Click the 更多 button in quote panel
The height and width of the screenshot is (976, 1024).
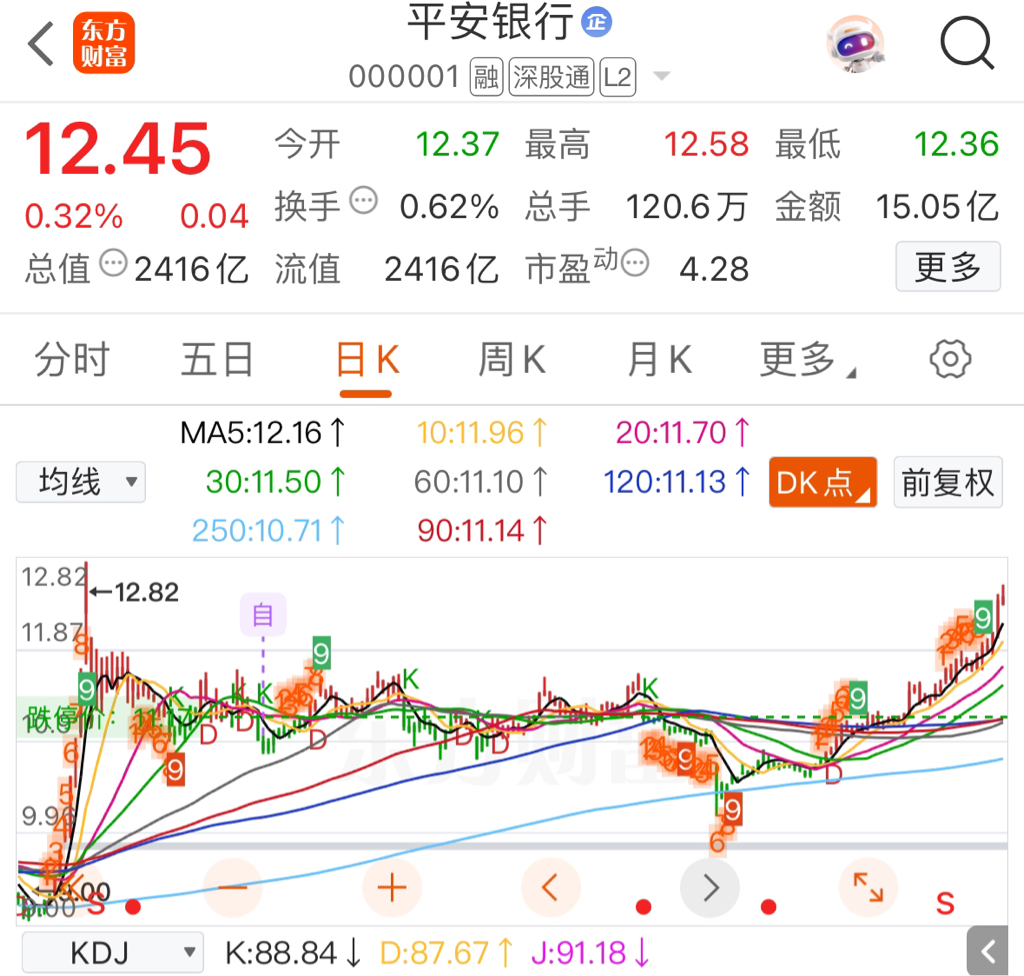click(x=948, y=267)
